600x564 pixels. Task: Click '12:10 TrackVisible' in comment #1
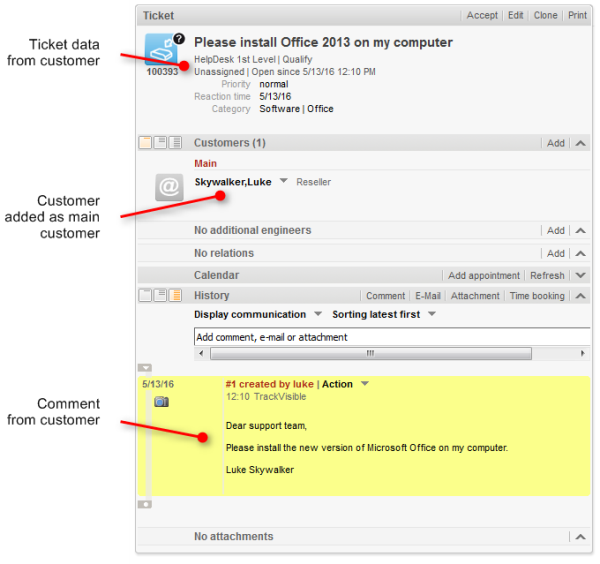point(266,396)
